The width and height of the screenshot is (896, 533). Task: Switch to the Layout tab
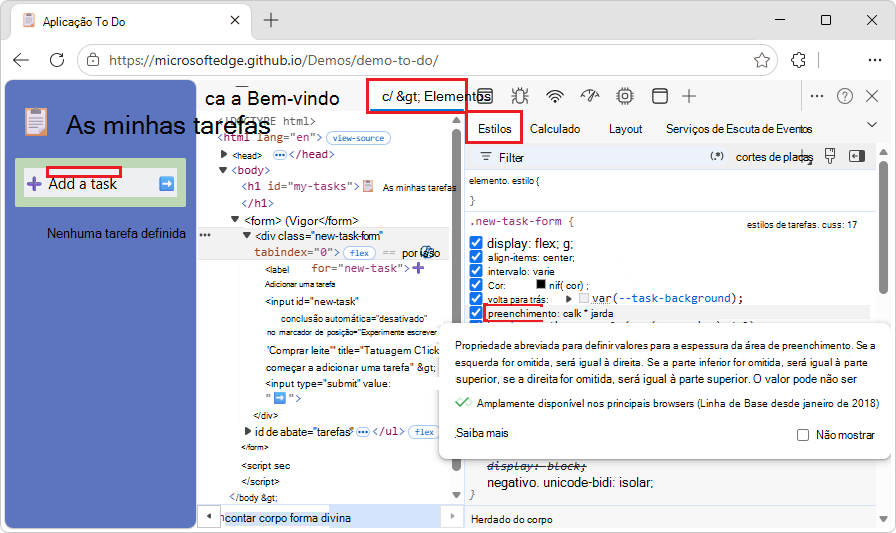tap(625, 129)
